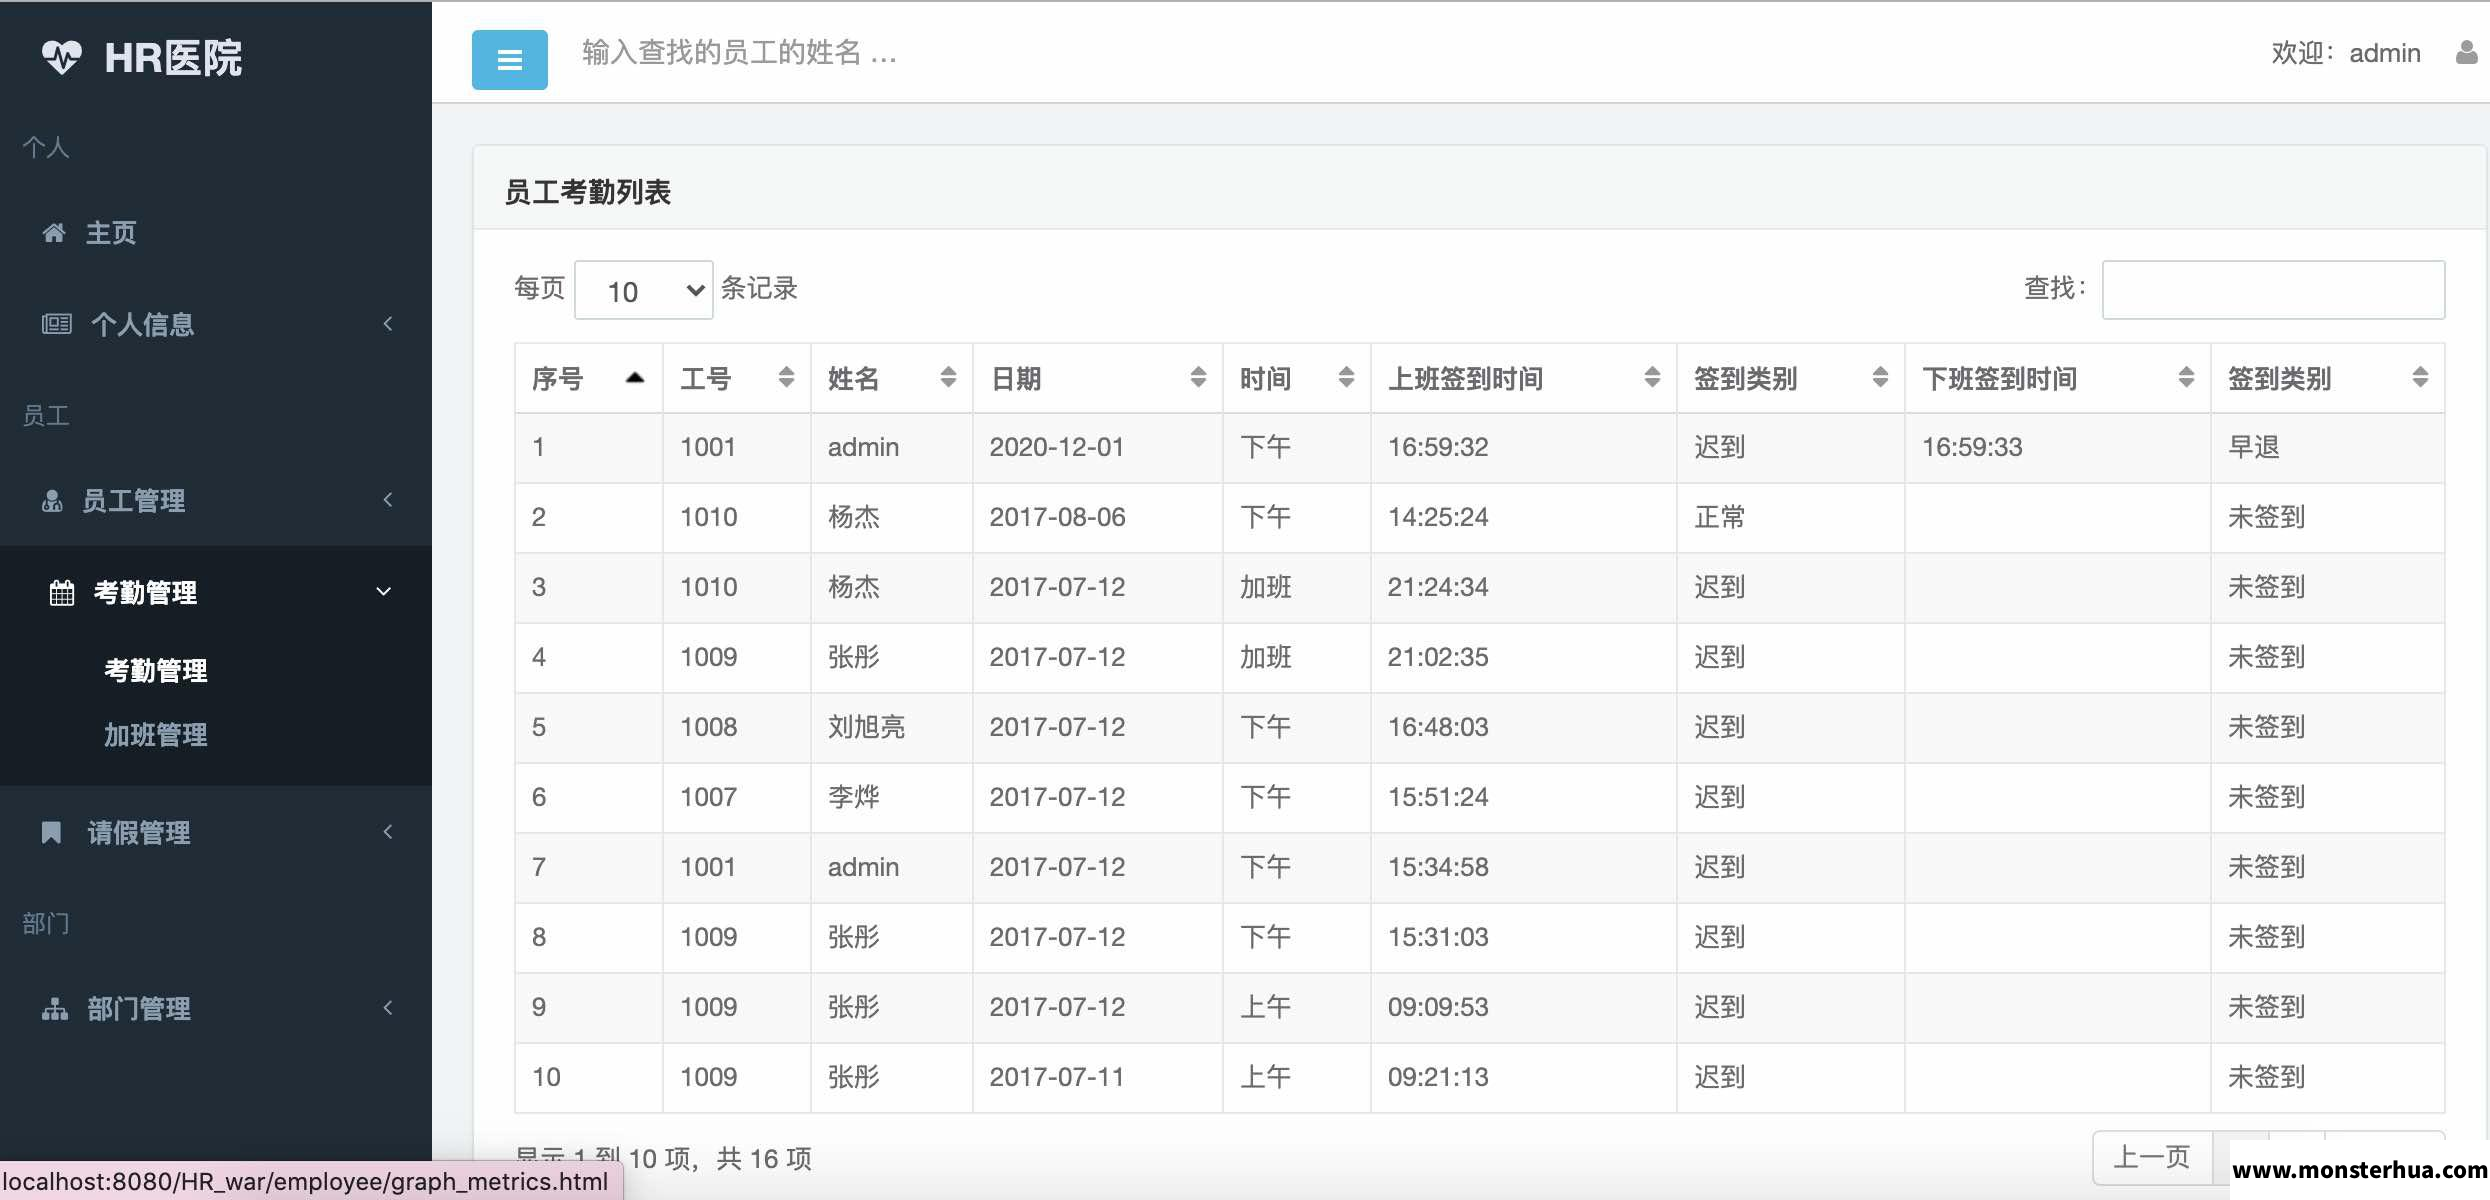Click the bookmark icon beside 请假管理
This screenshot has height=1200, width=2490.
coord(51,832)
